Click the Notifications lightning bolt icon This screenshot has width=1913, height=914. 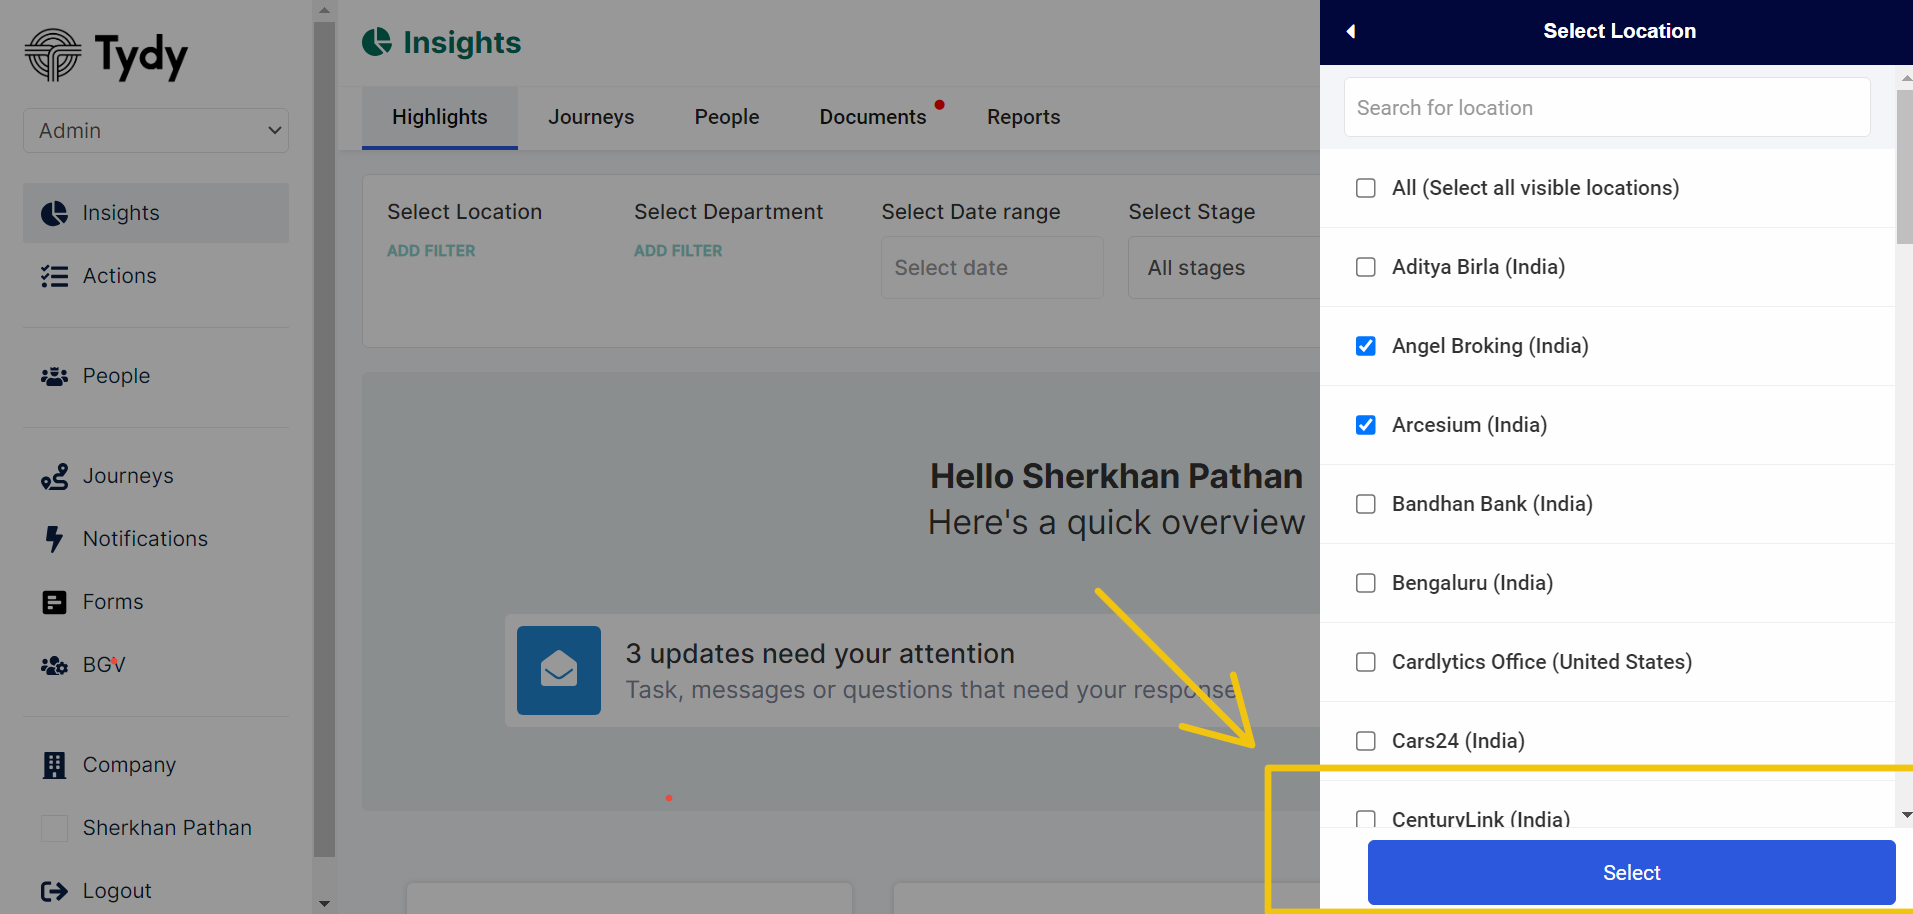pos(54,539)
